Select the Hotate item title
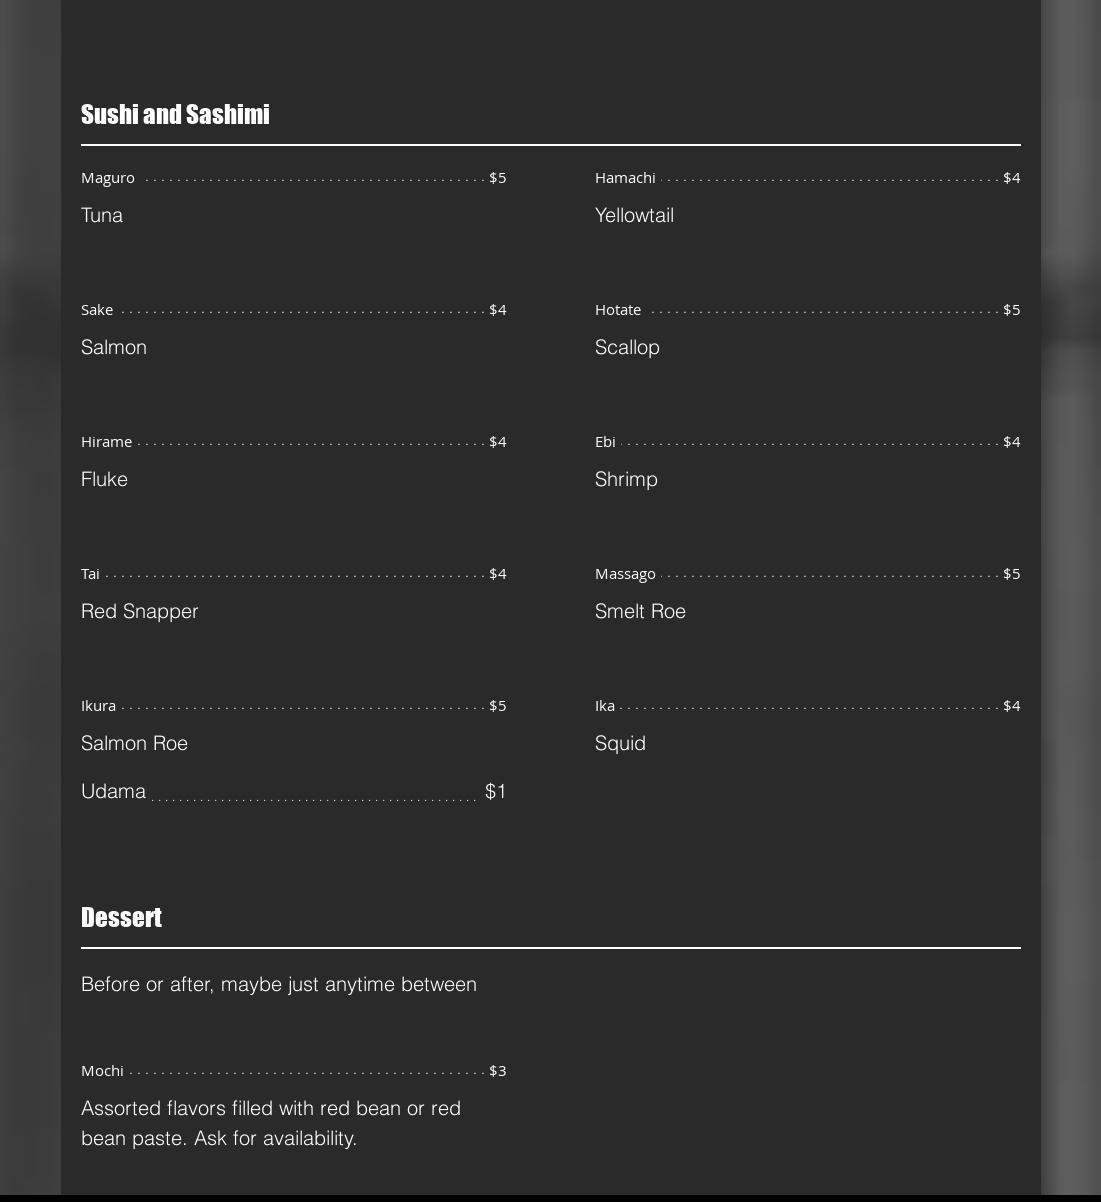The width and height of the screenshot is (1101, 1202). pos(618,310)
